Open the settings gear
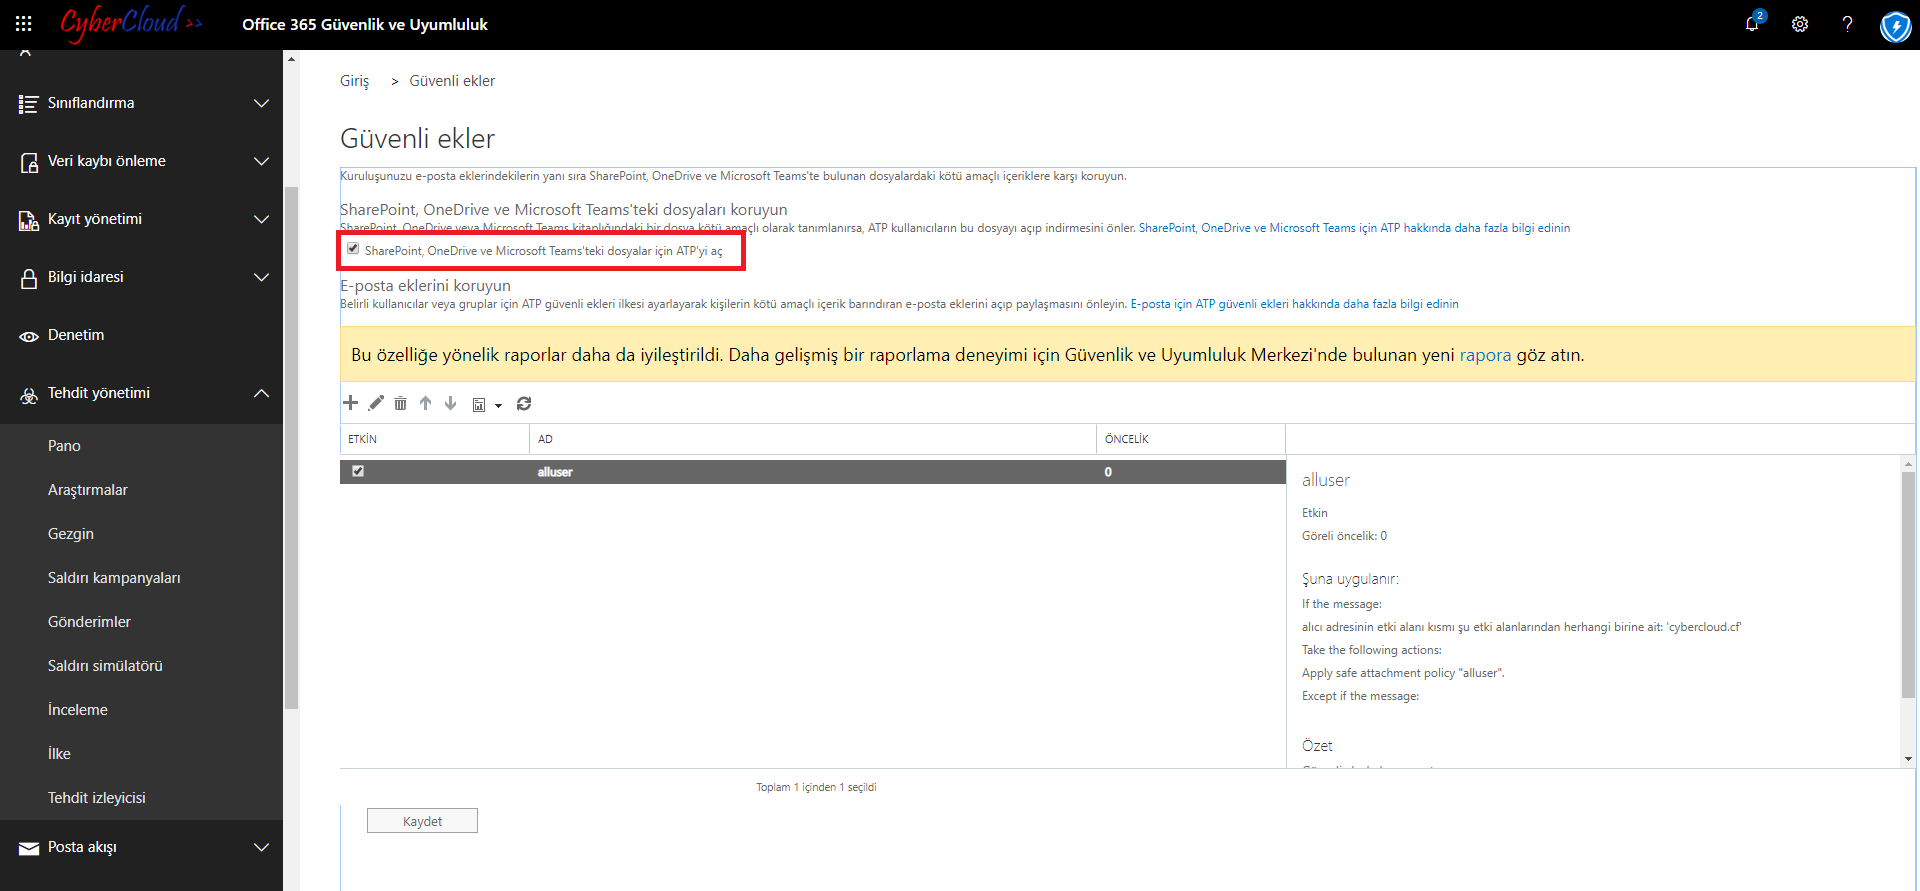1920x891 pixels. coord(1800,24)
